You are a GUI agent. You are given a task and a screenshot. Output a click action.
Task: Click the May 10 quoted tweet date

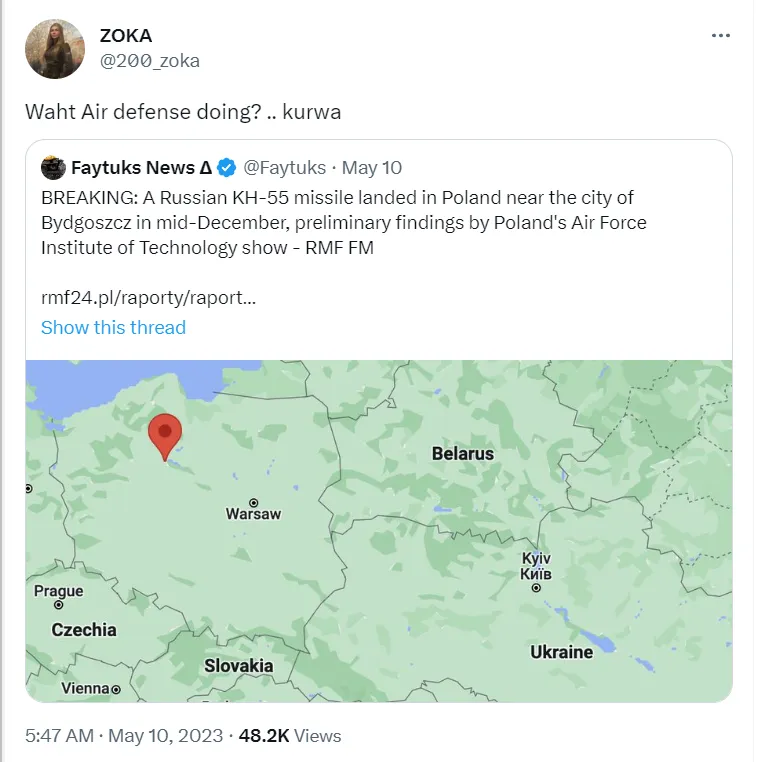(372, 167)
